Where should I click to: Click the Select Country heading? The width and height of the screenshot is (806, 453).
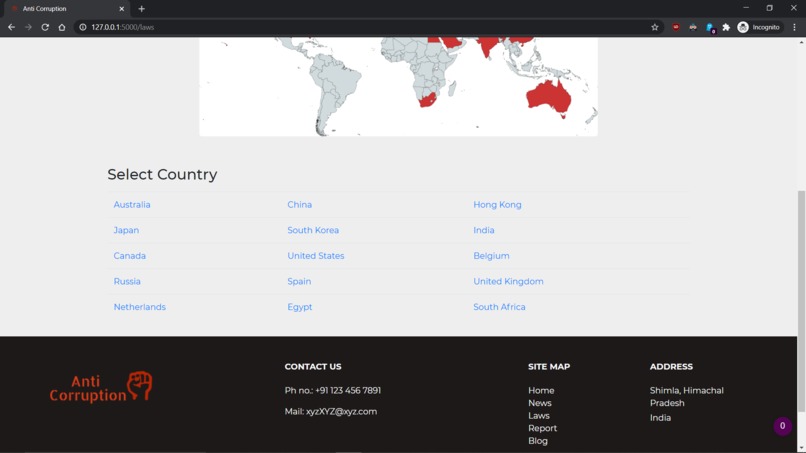(x=162, y=174)
